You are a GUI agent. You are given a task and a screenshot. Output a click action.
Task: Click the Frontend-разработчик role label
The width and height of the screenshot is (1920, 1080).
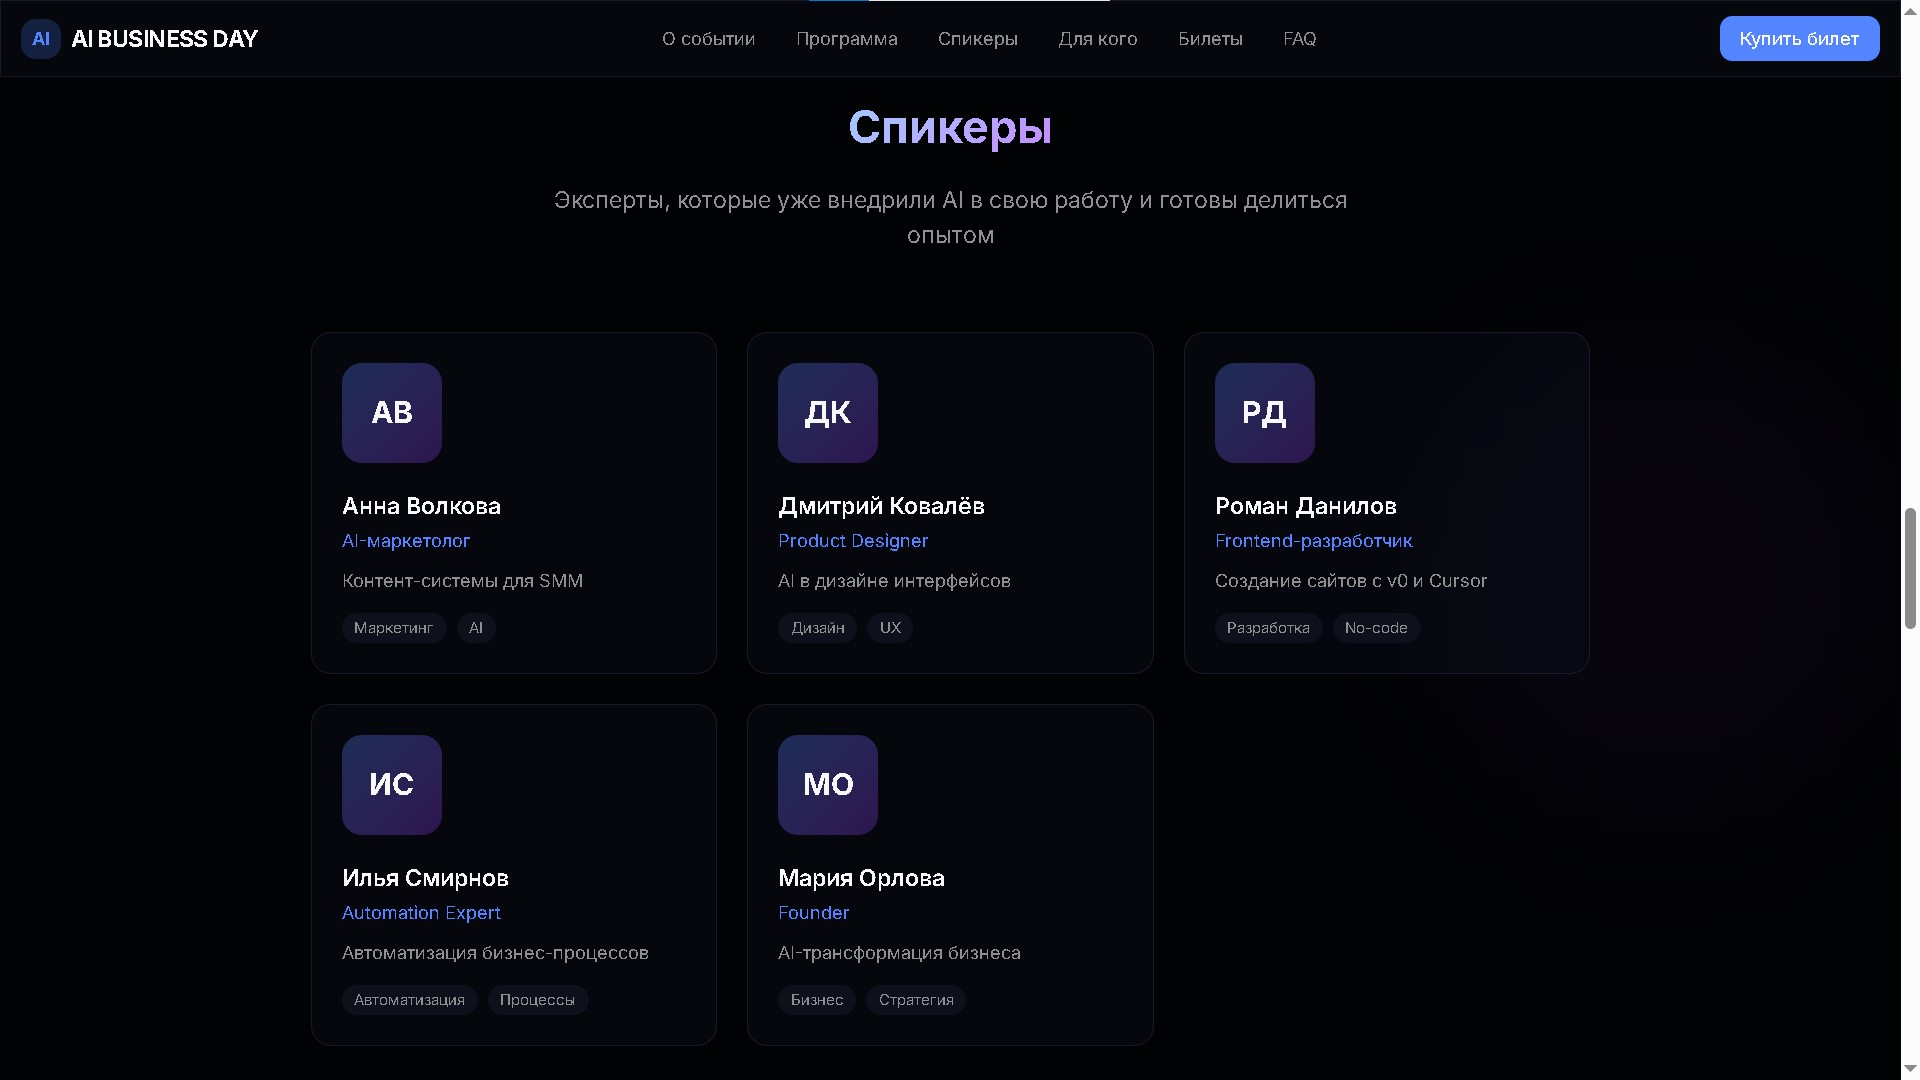[1313, 541]
